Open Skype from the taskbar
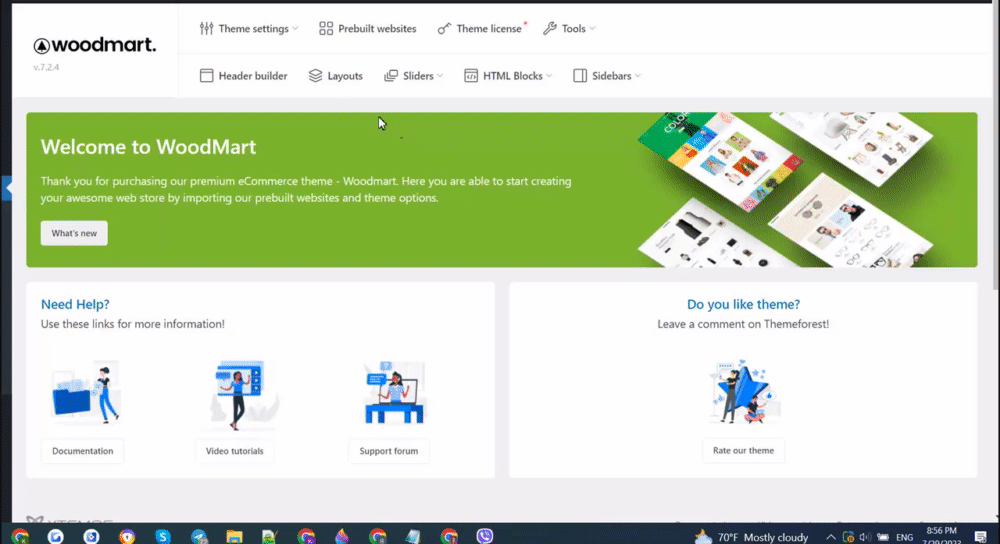The image size is (1000, 544). tap(163, 536)
